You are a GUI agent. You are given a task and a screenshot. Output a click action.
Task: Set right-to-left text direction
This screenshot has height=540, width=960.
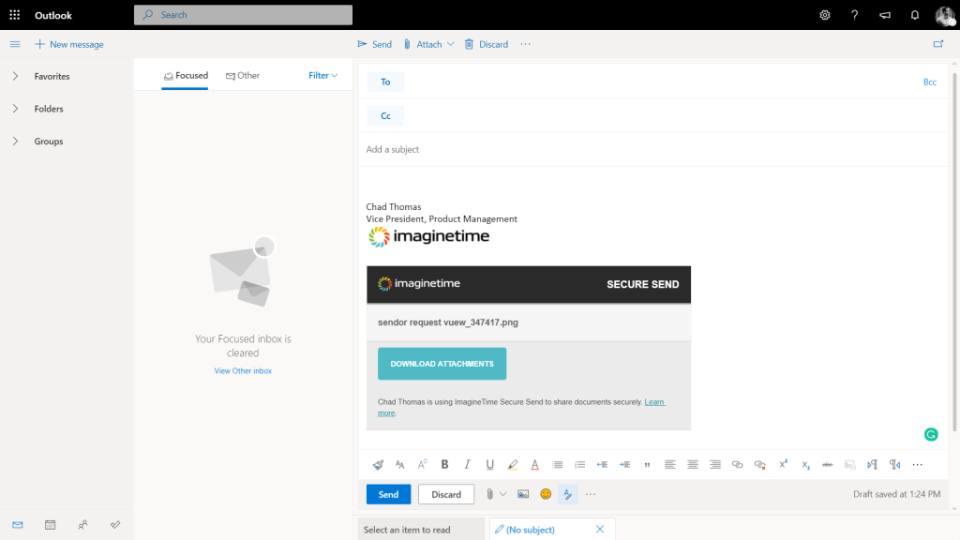pos(895,465)
